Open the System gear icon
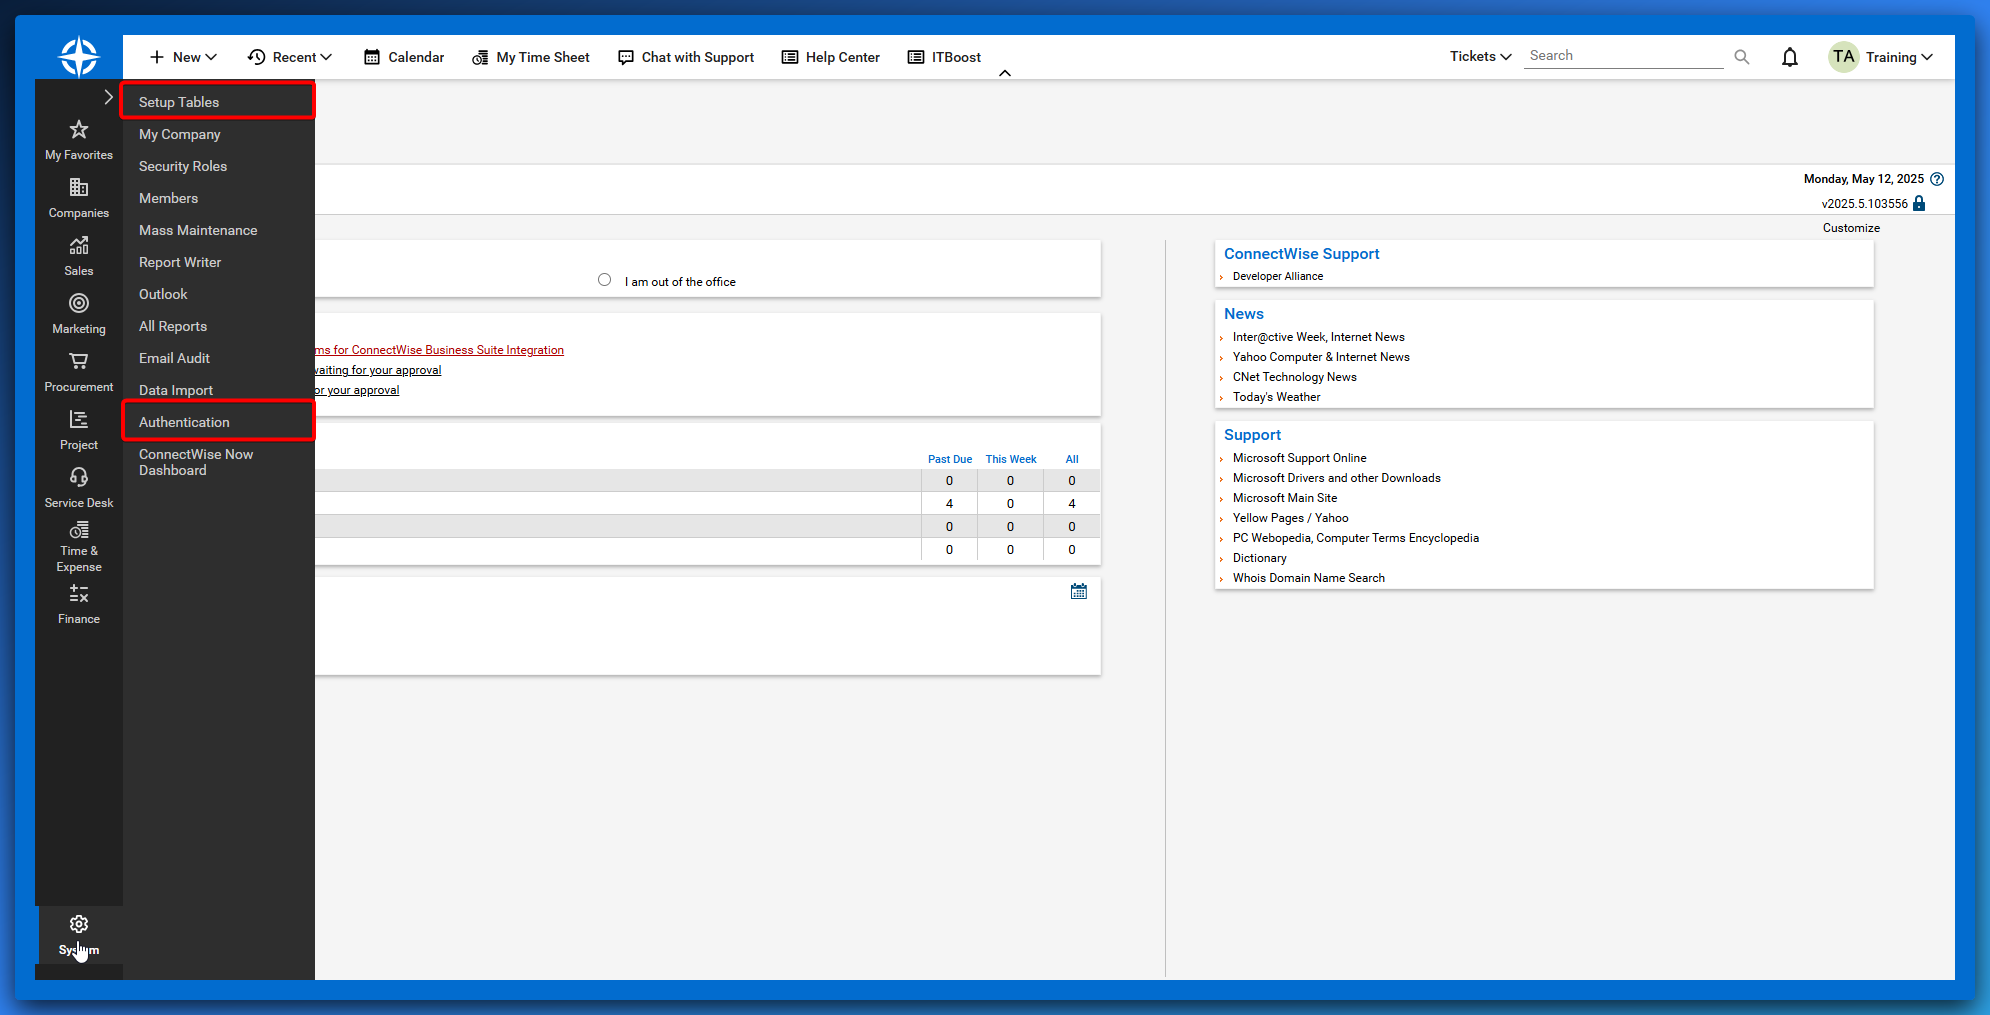Image resolution: width=1990 pixels, height=1015 pixels. (x=79, y=924)
